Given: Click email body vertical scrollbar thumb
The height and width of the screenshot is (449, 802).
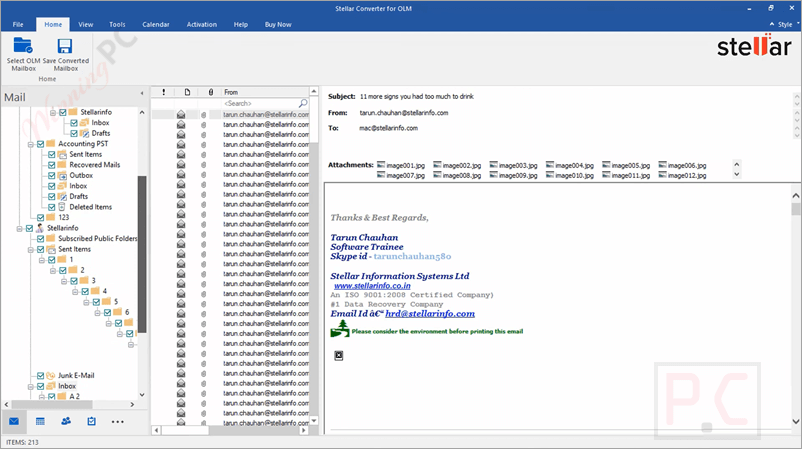Looking at the screenshot, I should pos(795,209).
